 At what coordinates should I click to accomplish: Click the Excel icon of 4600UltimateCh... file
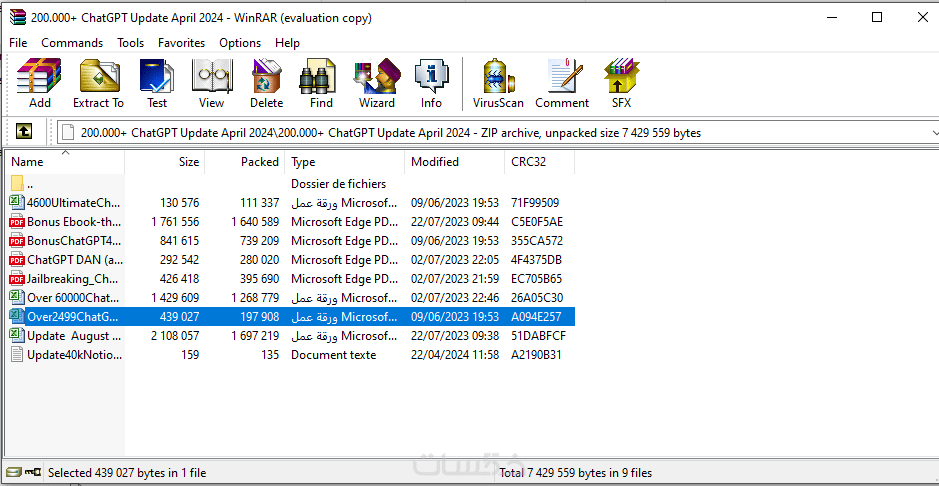coord(17,202)
